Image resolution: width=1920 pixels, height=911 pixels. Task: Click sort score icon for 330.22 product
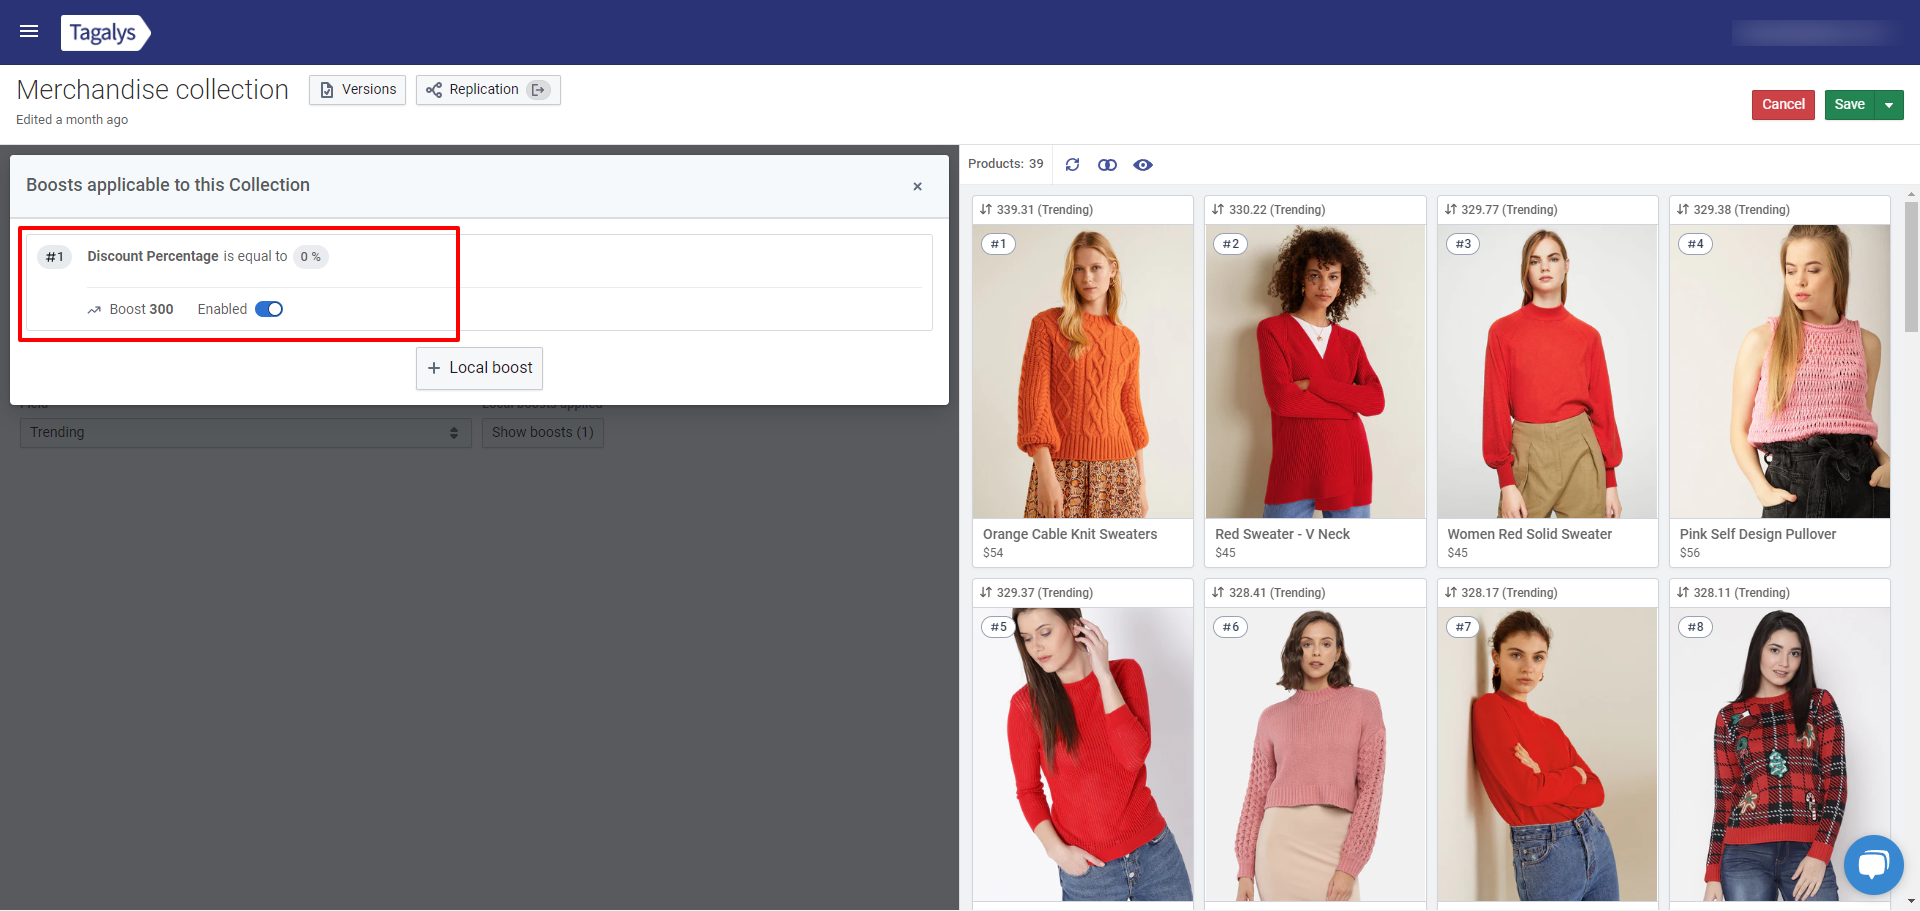point(1218,210)
